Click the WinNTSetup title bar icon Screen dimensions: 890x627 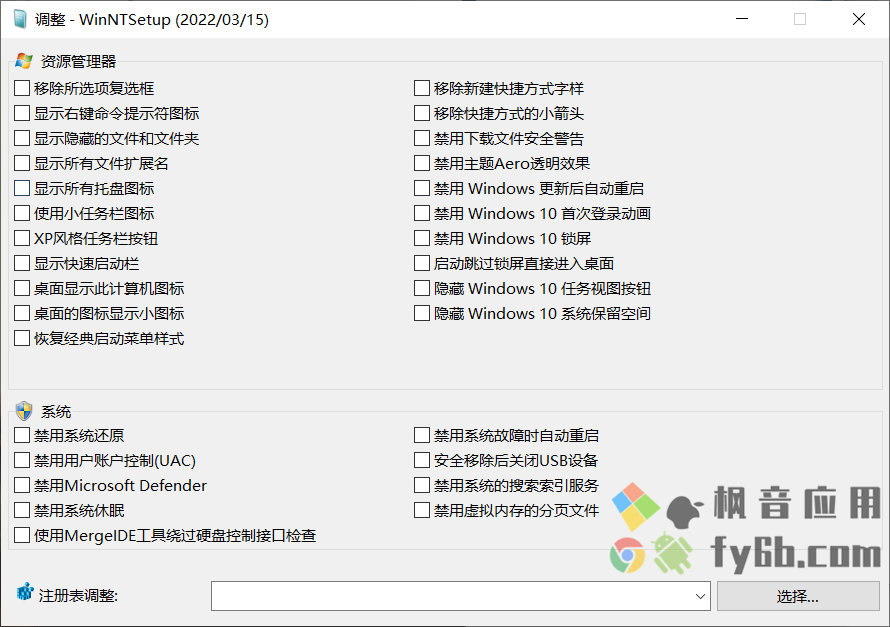point(20,19)
